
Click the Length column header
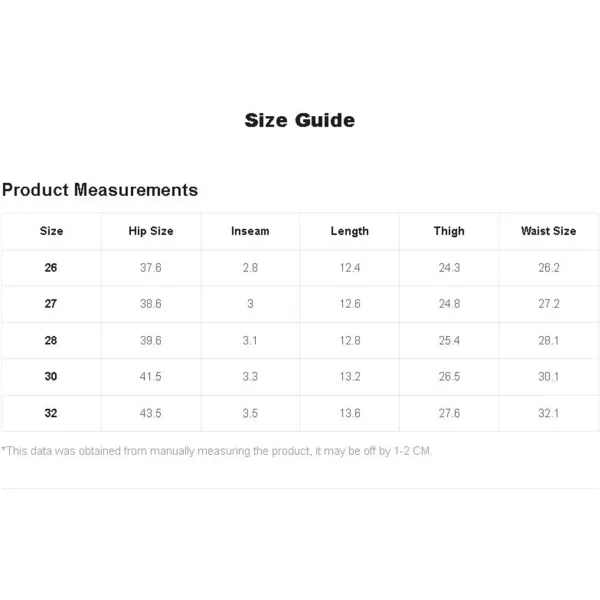coord(350,231)
